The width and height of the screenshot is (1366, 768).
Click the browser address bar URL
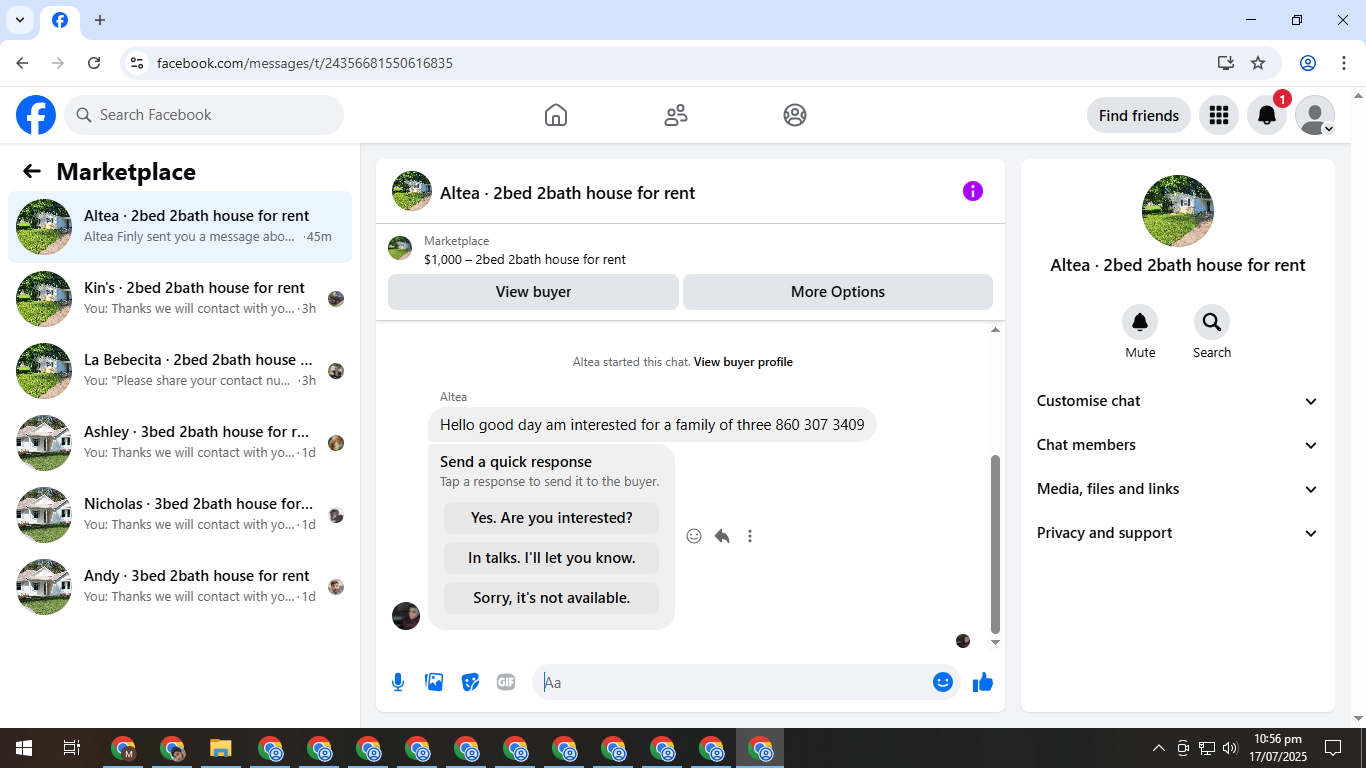click(305, 63)
